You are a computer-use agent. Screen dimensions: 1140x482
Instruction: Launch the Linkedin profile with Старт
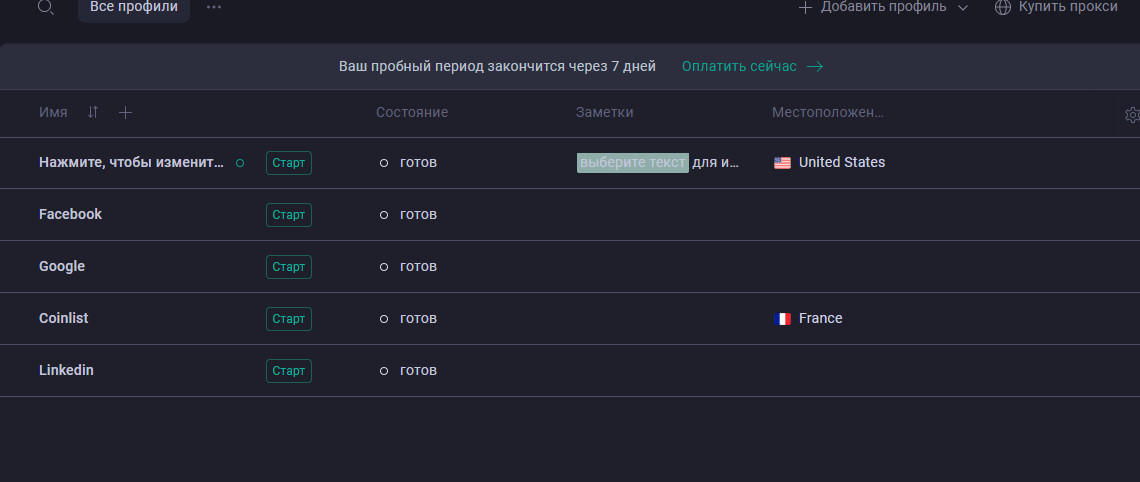(288, 371)
